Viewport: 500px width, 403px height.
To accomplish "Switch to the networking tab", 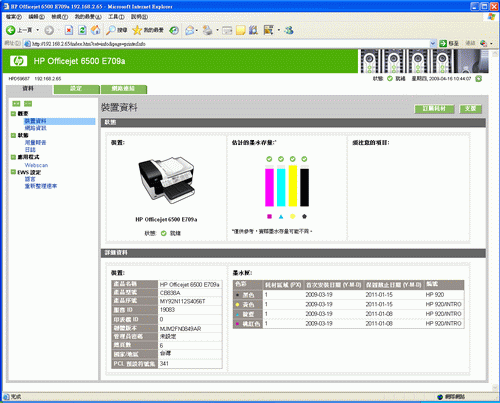I will pyautogui.click(x=124, y=89).
